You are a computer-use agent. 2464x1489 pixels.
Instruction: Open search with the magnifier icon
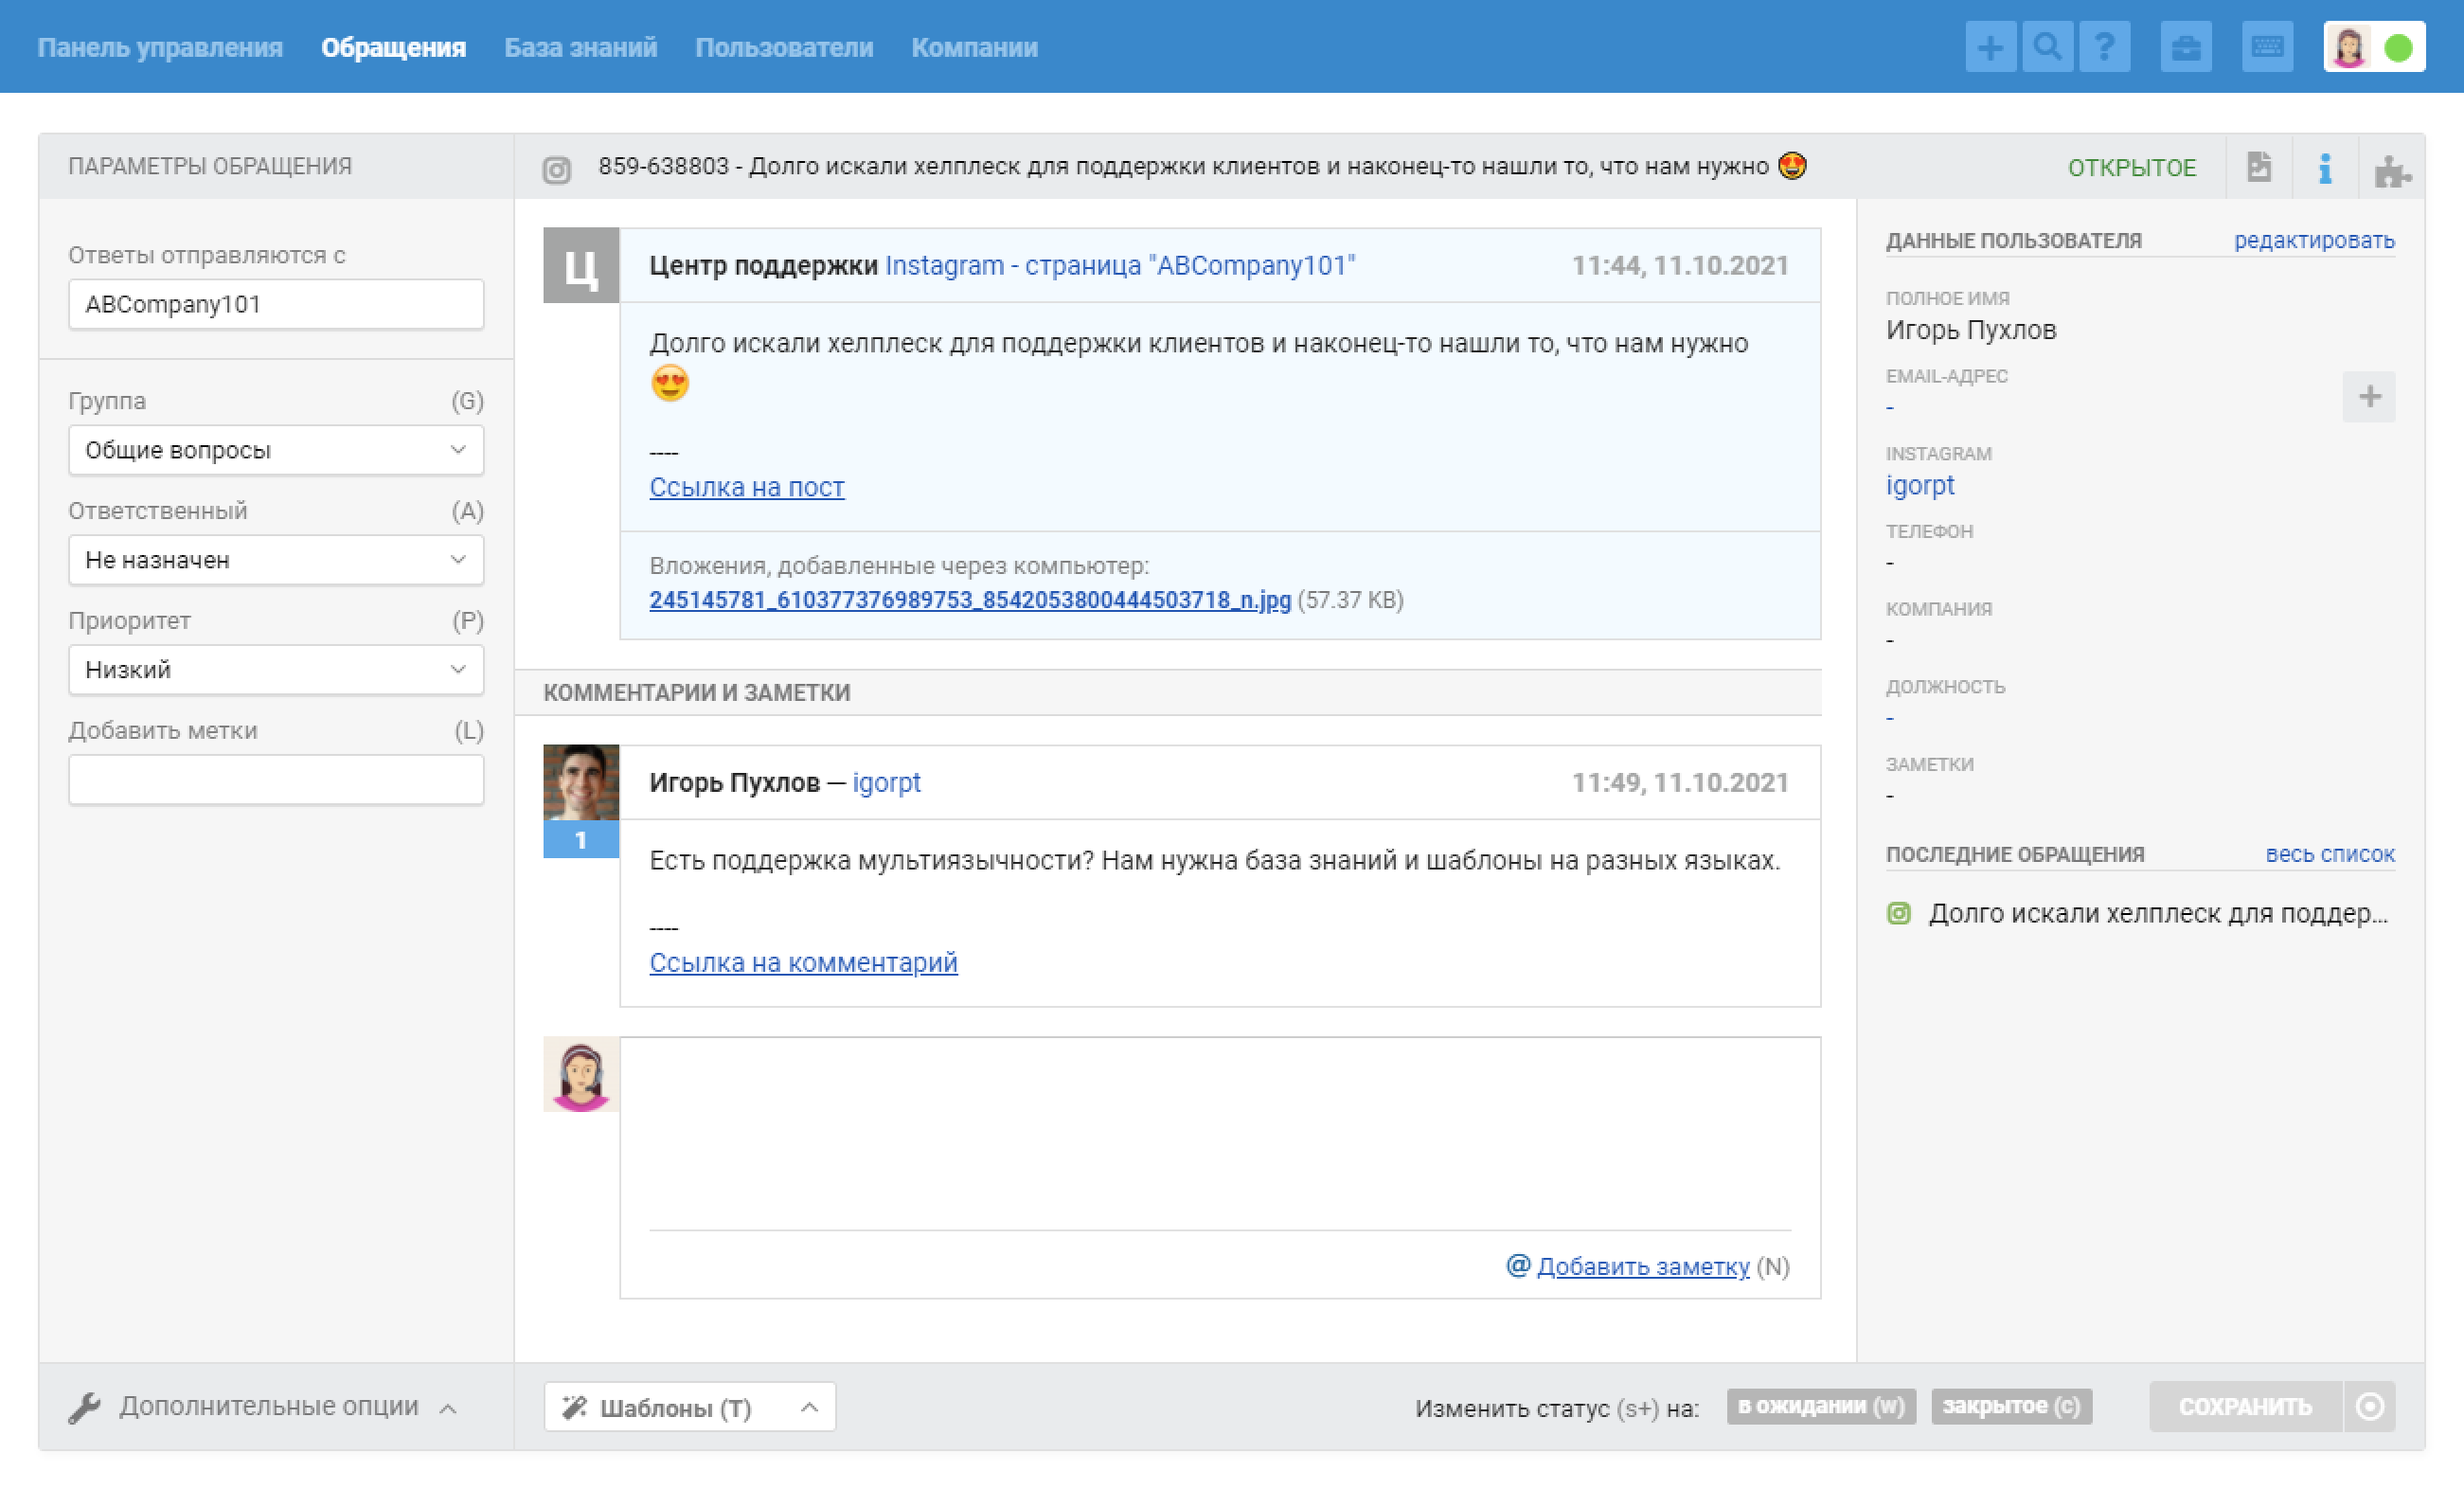pos(2047,47)
